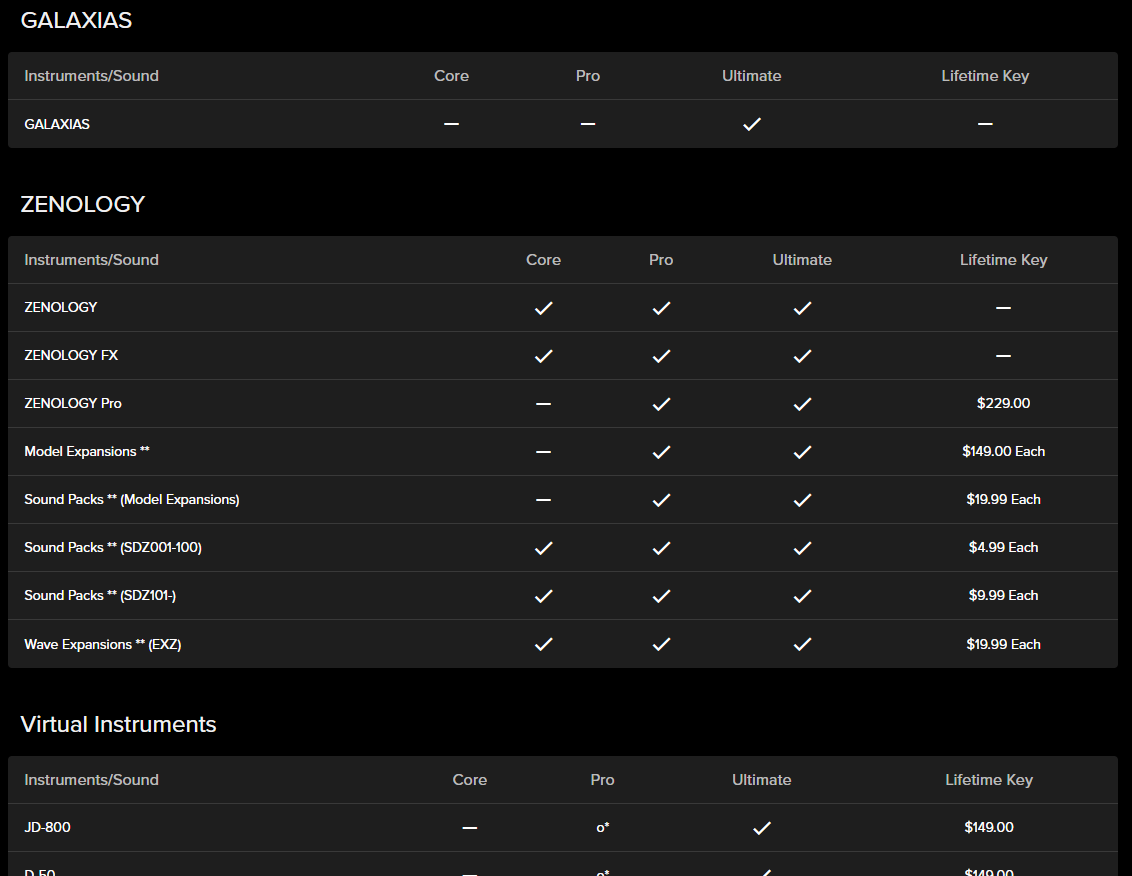
Task: Click Core checkmark for Sound Packs (SDZ101-)
Action: coord(544,596)
